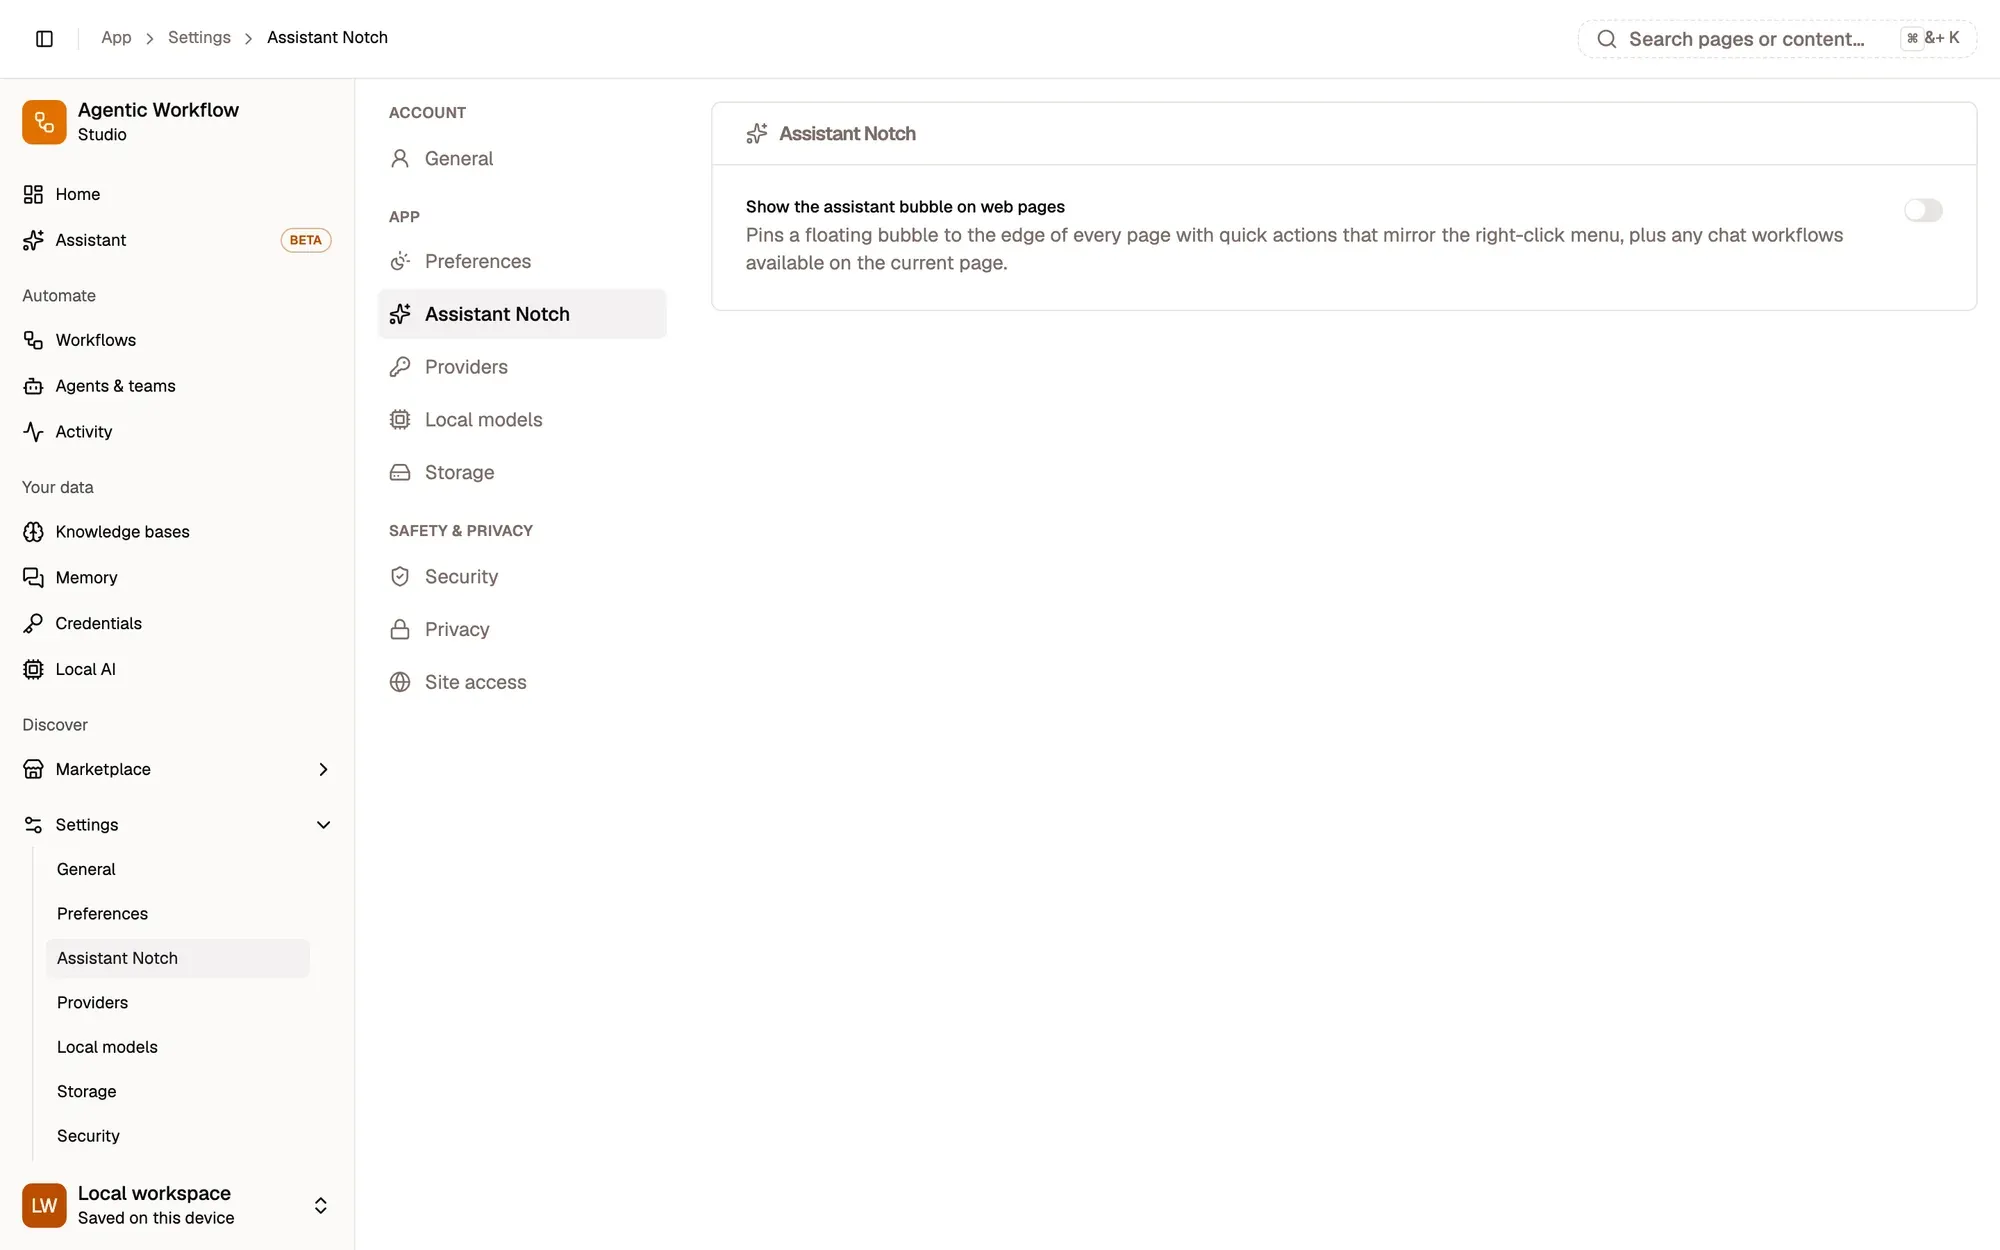This screenshot has height=1250, width=2000.
Task: Expand the Marketplace chevron
Action: click(x=323, y=769)
